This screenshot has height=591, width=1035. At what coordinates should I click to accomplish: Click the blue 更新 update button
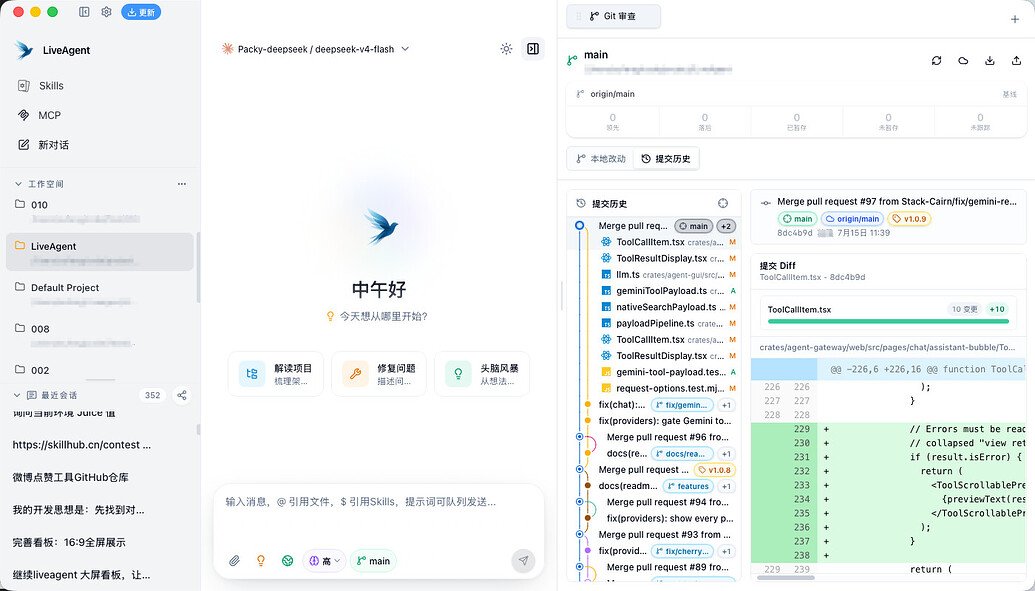(x=141, y=12)
